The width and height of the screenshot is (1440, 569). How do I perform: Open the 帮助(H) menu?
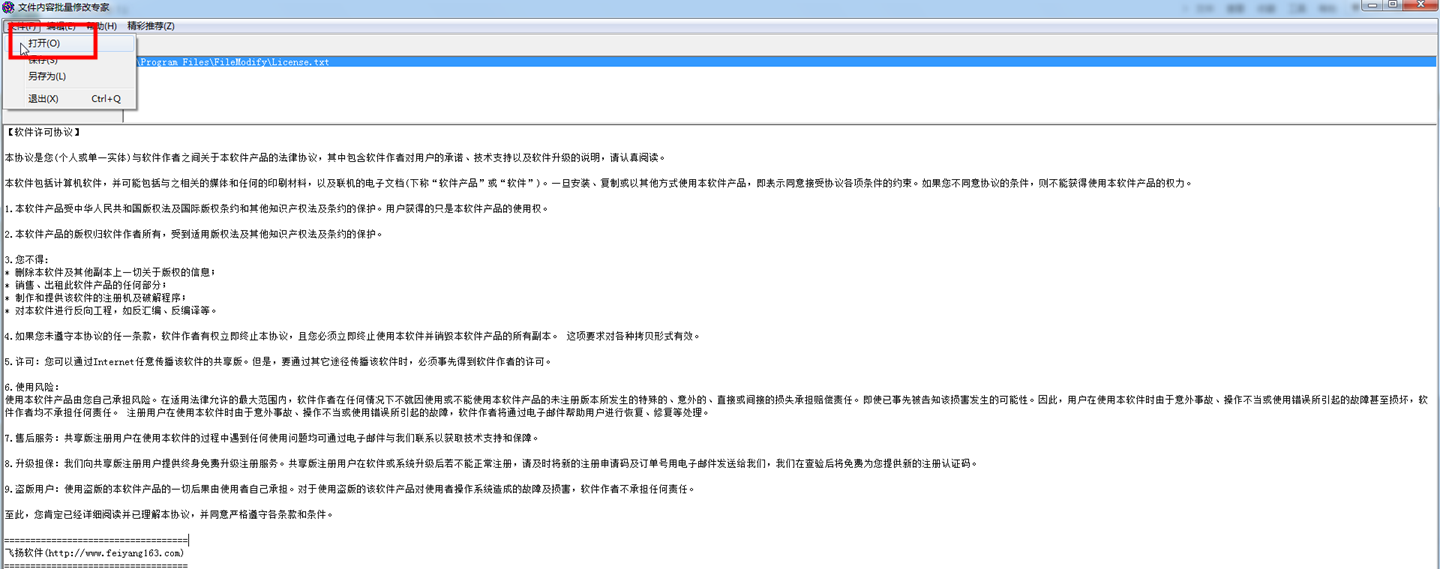[x=101, y=26]
